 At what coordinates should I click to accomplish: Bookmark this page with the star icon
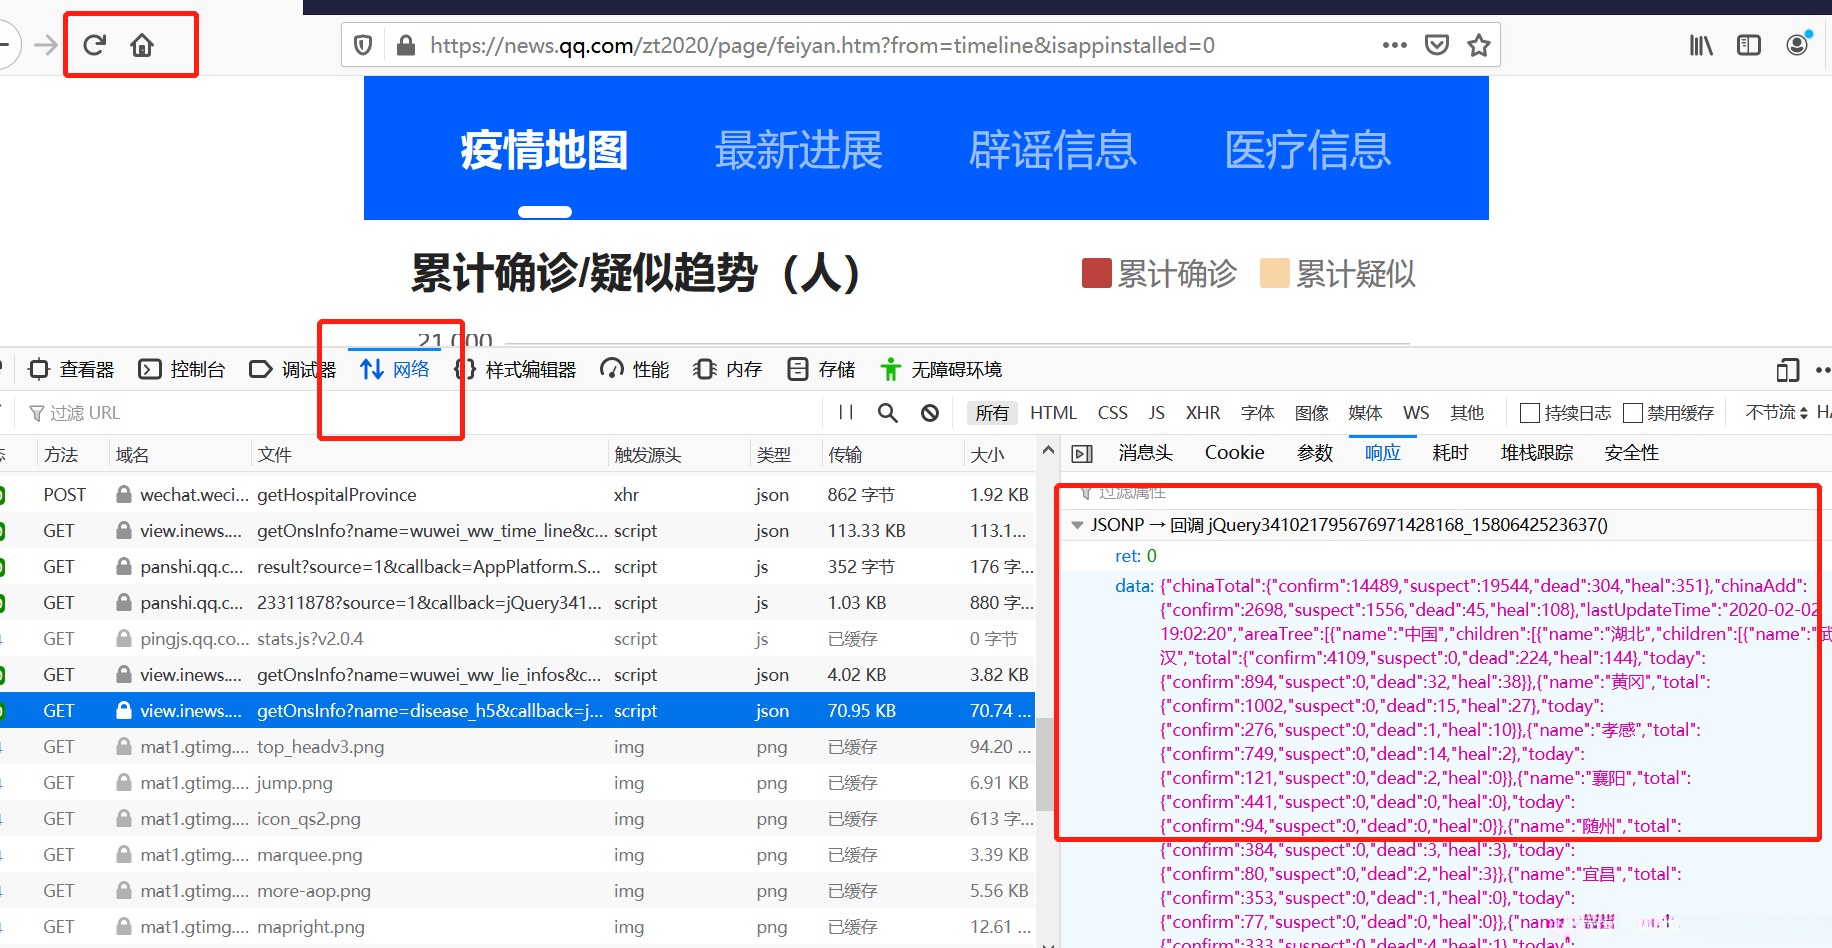point(1479,45)
